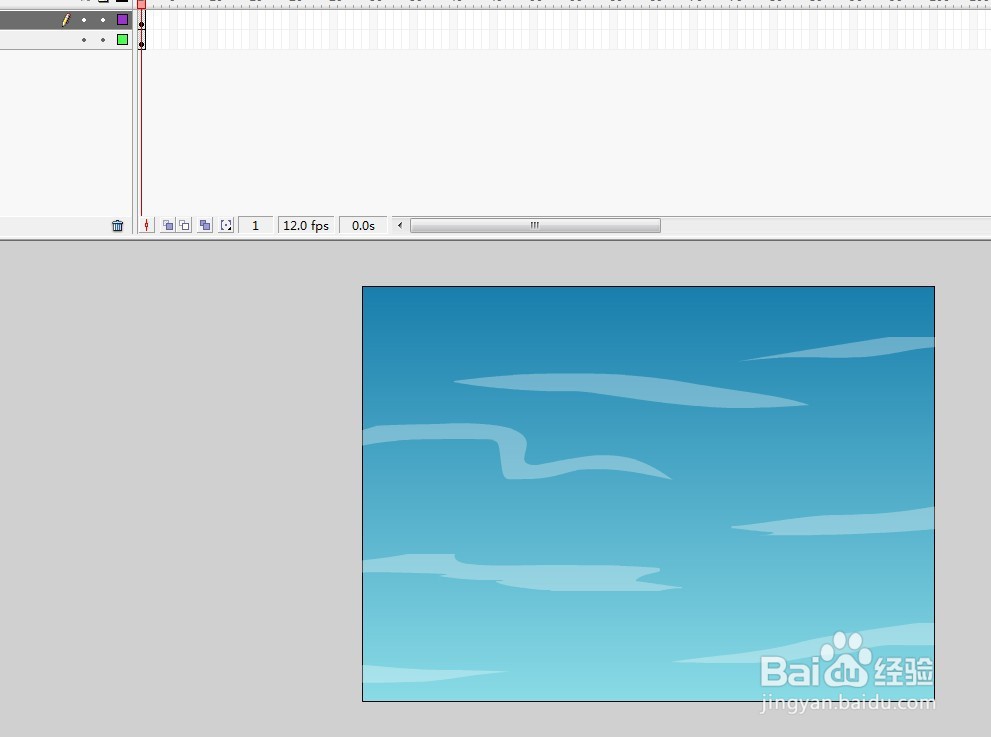Image resolution: width=991 pixels, height=737 pixels.
Task: Toggle visibility dot of purple layer
Action: point(84,20)
